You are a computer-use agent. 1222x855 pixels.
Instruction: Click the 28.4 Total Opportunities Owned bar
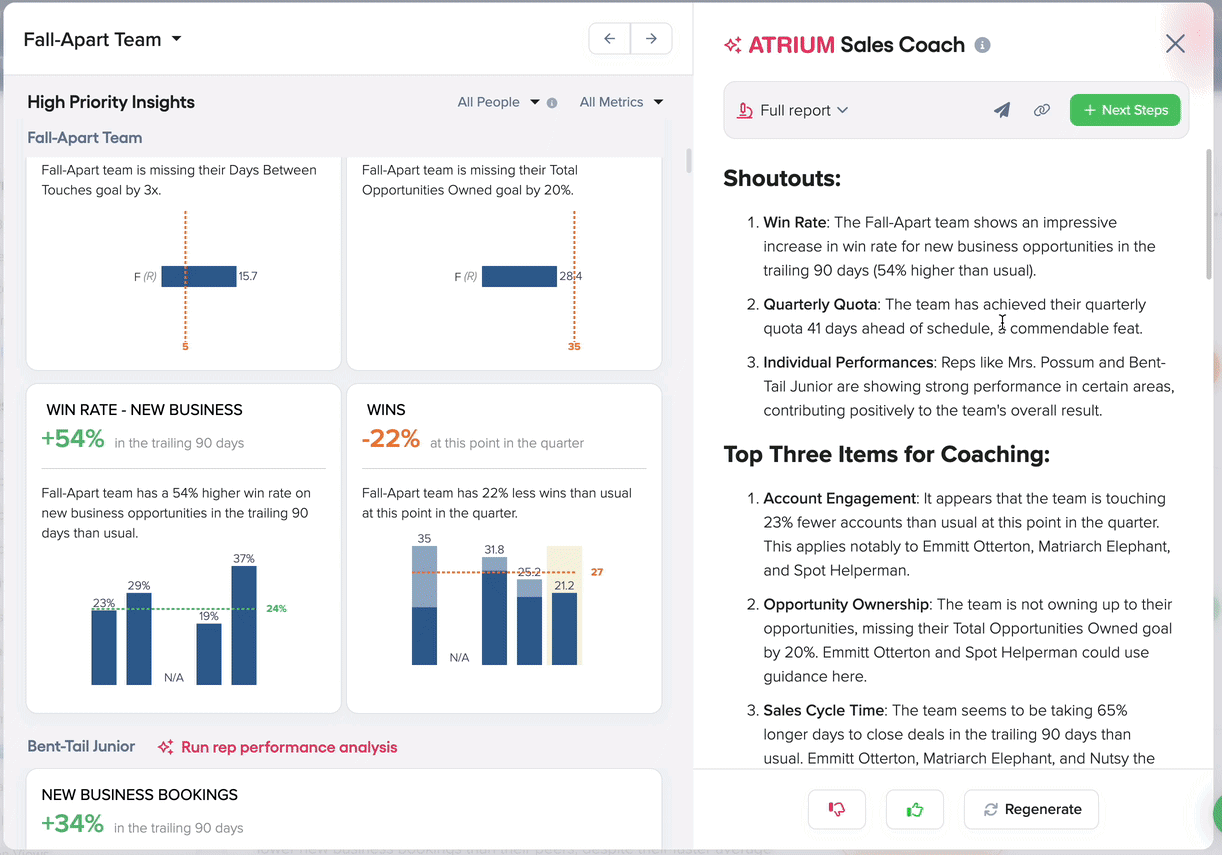(x=519, y=276)
